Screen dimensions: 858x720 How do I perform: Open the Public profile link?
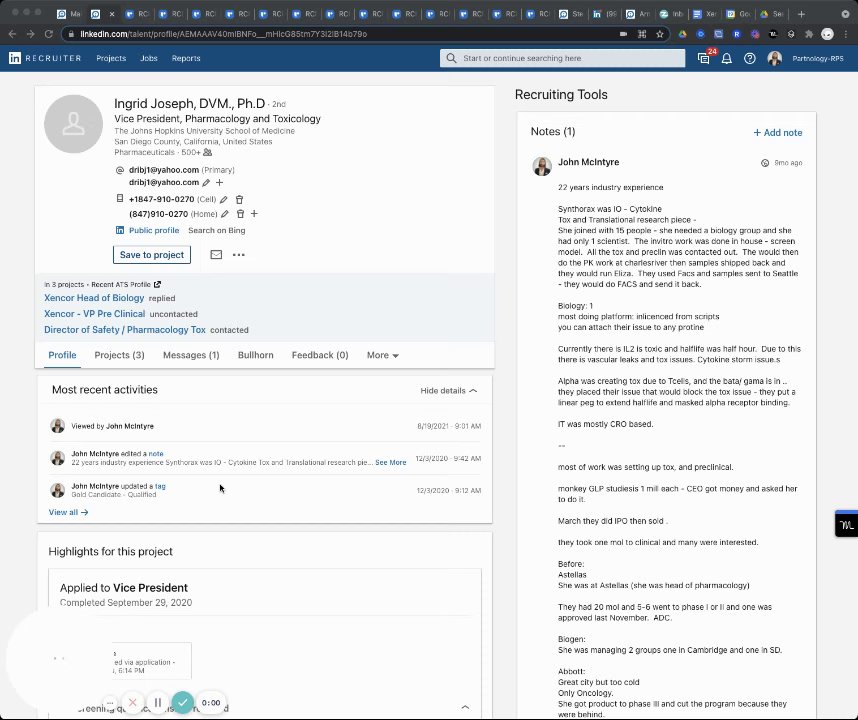coord(154,230)
